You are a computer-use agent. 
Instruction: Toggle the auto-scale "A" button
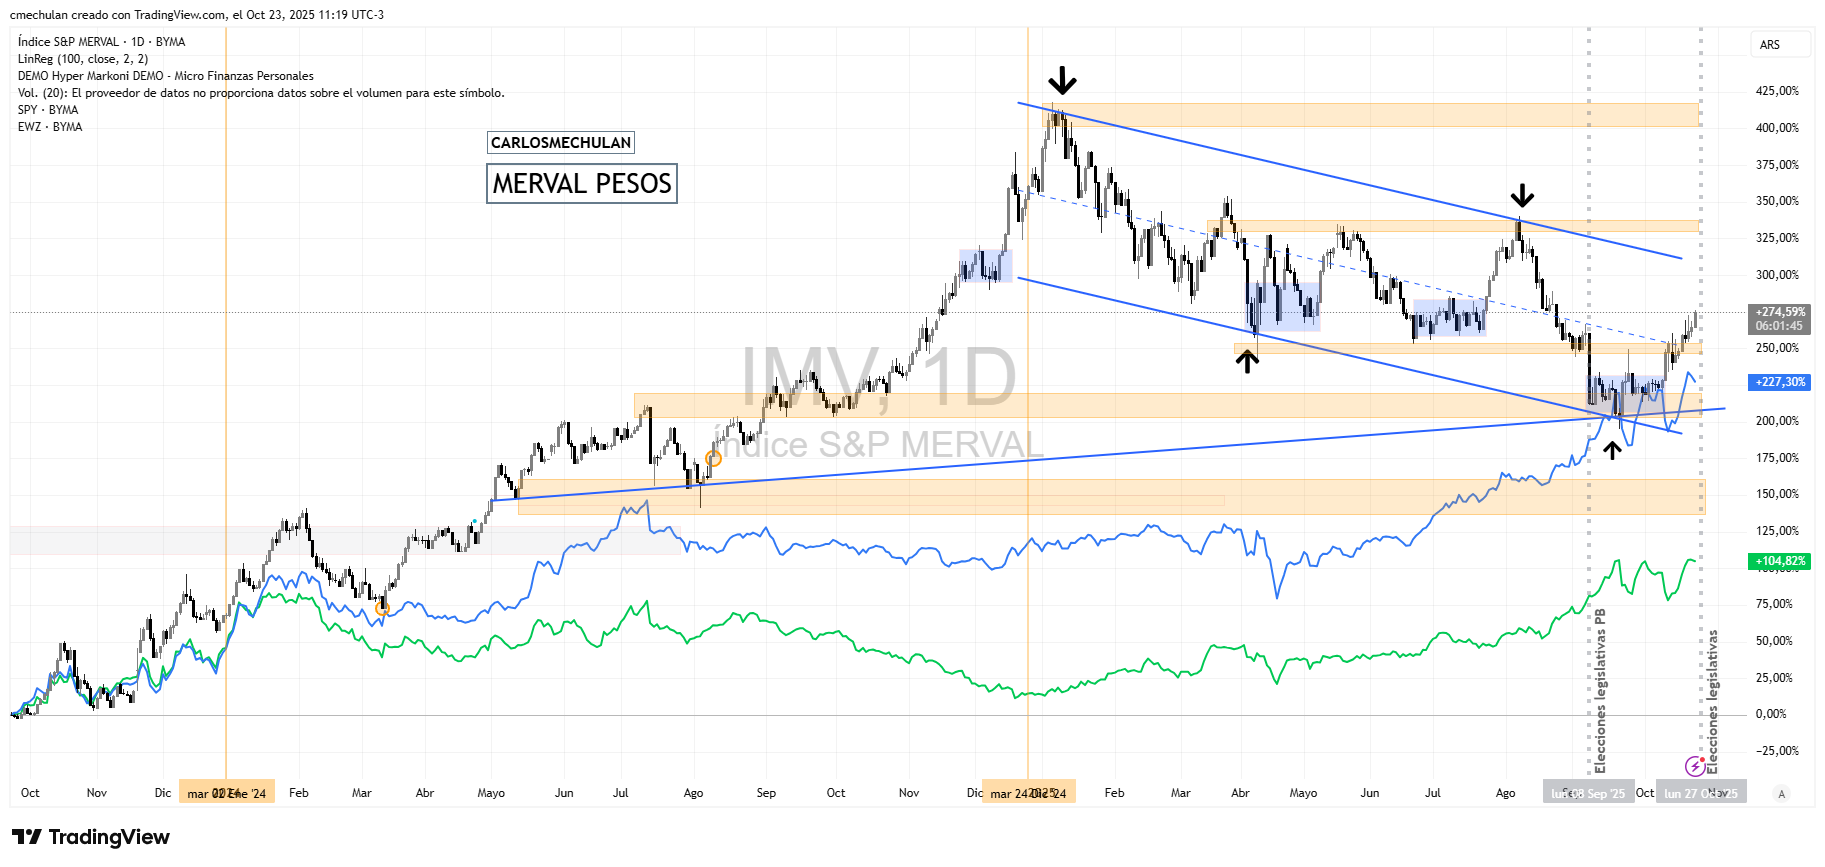point(1780,793)
